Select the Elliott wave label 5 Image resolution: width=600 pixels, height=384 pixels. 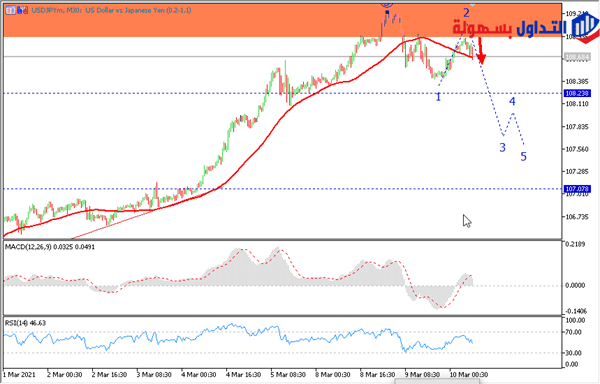(x=523, y=156)
